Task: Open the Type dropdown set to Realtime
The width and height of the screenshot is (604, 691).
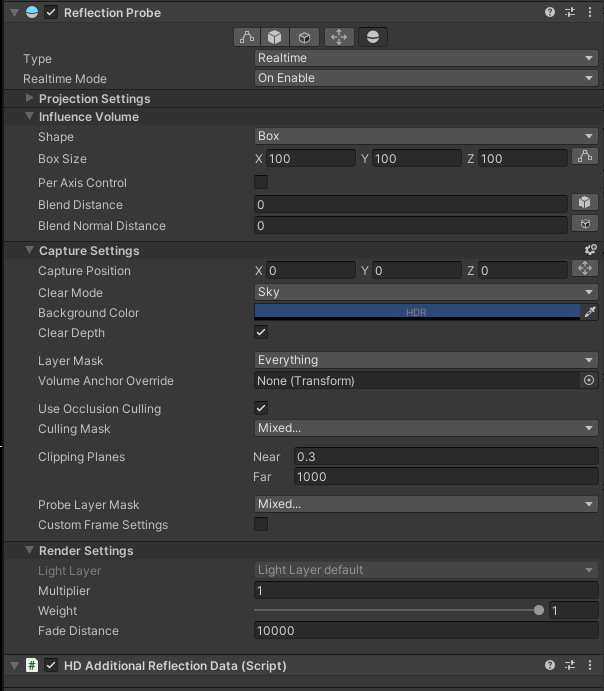Action: point(426,58)
